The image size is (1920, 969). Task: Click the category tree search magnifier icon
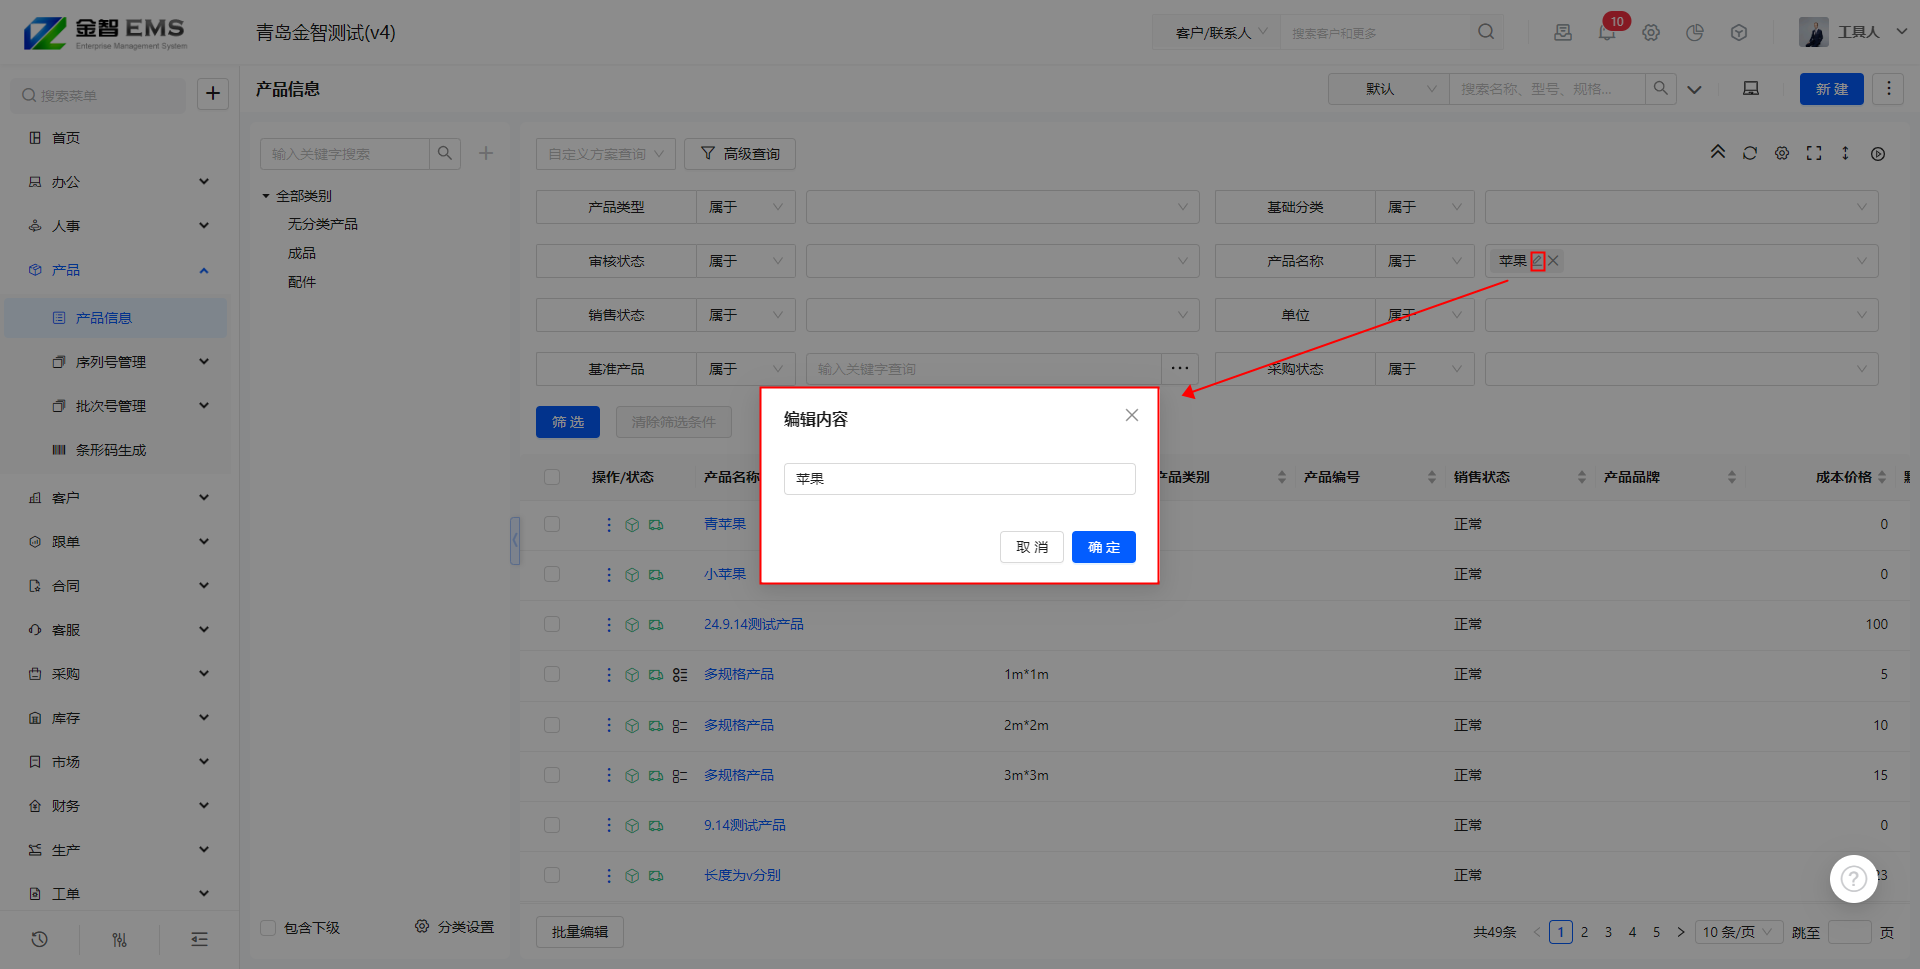coord(445,153)
